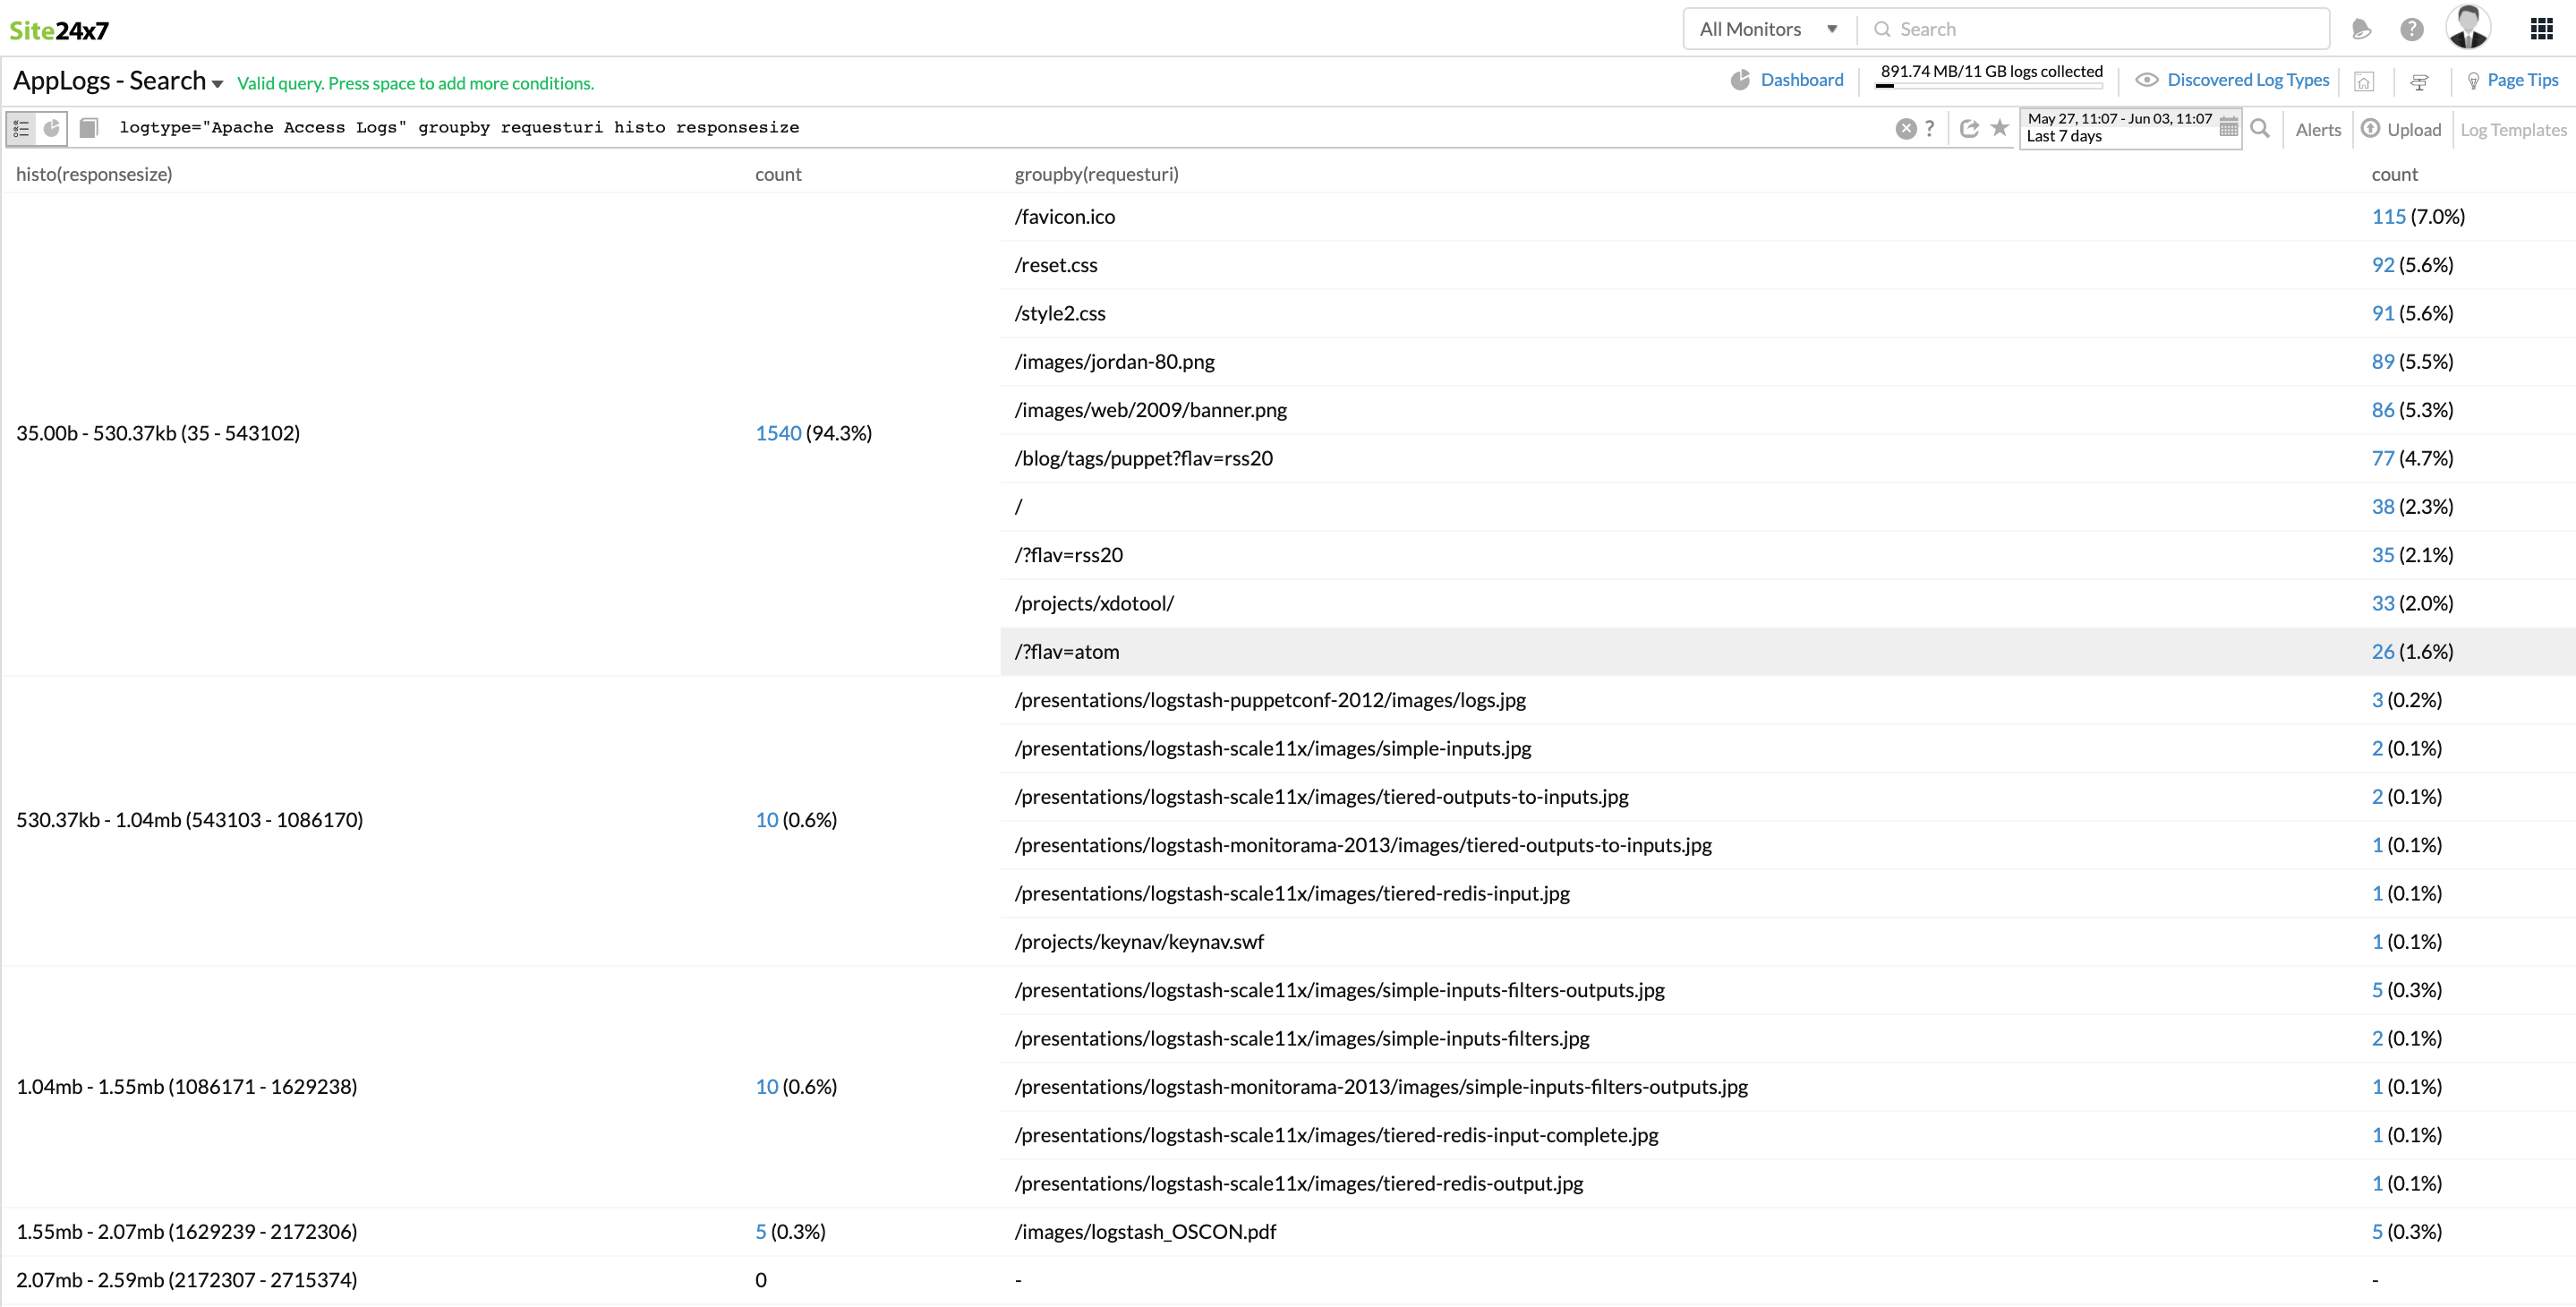Switch to pie chart view icon
The width and height of the screenshot is (2576, 1307).
pyautogui.click(x=52, y=128)
